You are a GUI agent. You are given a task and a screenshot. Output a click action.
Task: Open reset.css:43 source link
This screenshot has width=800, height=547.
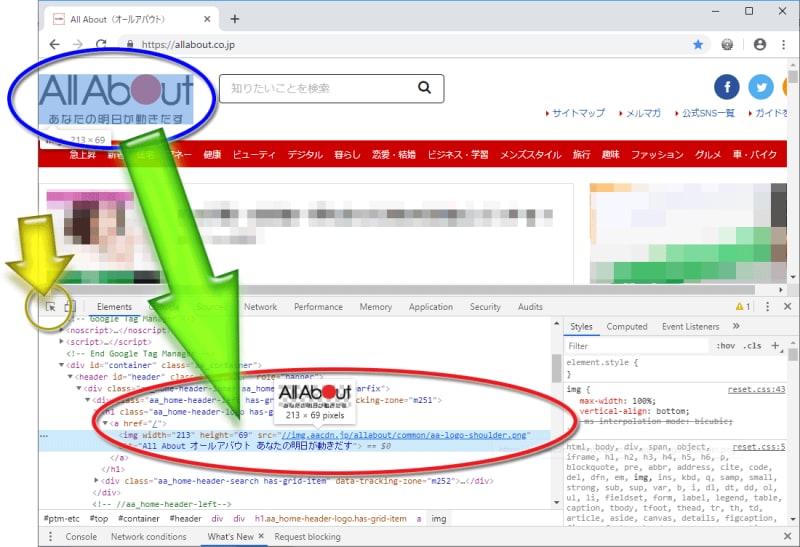(756, 389)
